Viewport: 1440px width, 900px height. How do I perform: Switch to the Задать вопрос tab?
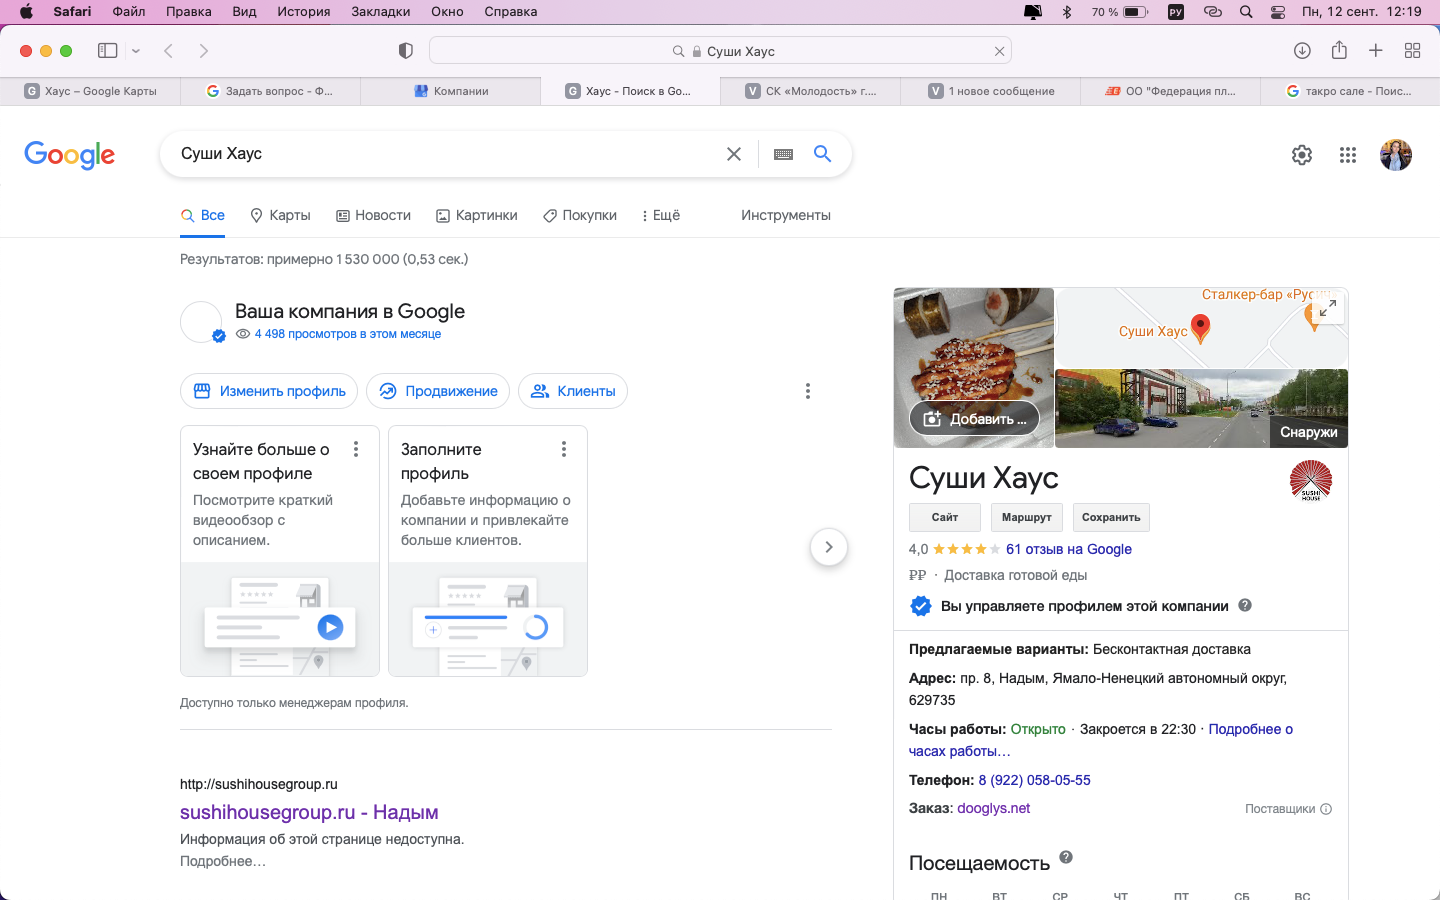click(270, 91)
